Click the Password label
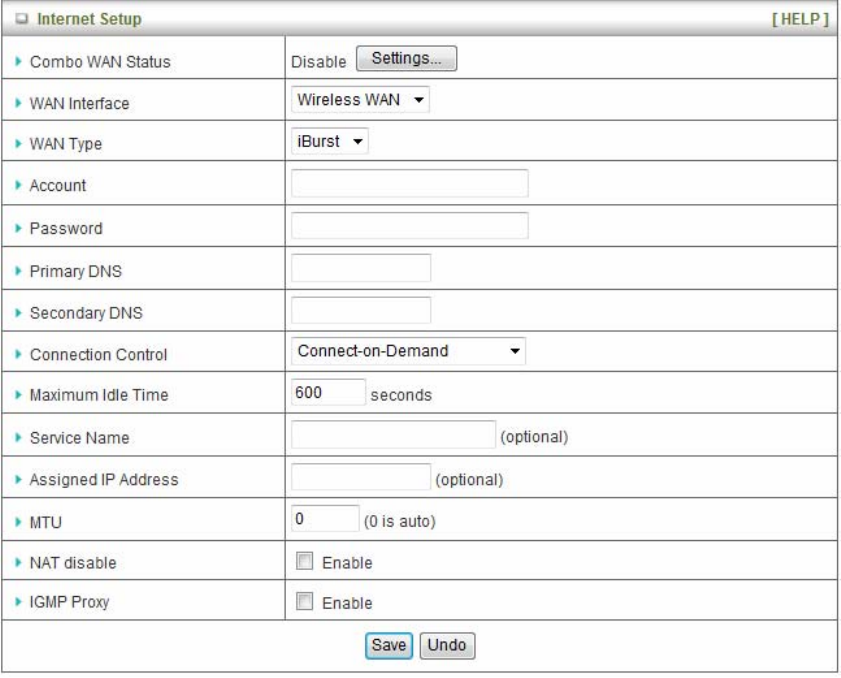 tap(66, 229)
